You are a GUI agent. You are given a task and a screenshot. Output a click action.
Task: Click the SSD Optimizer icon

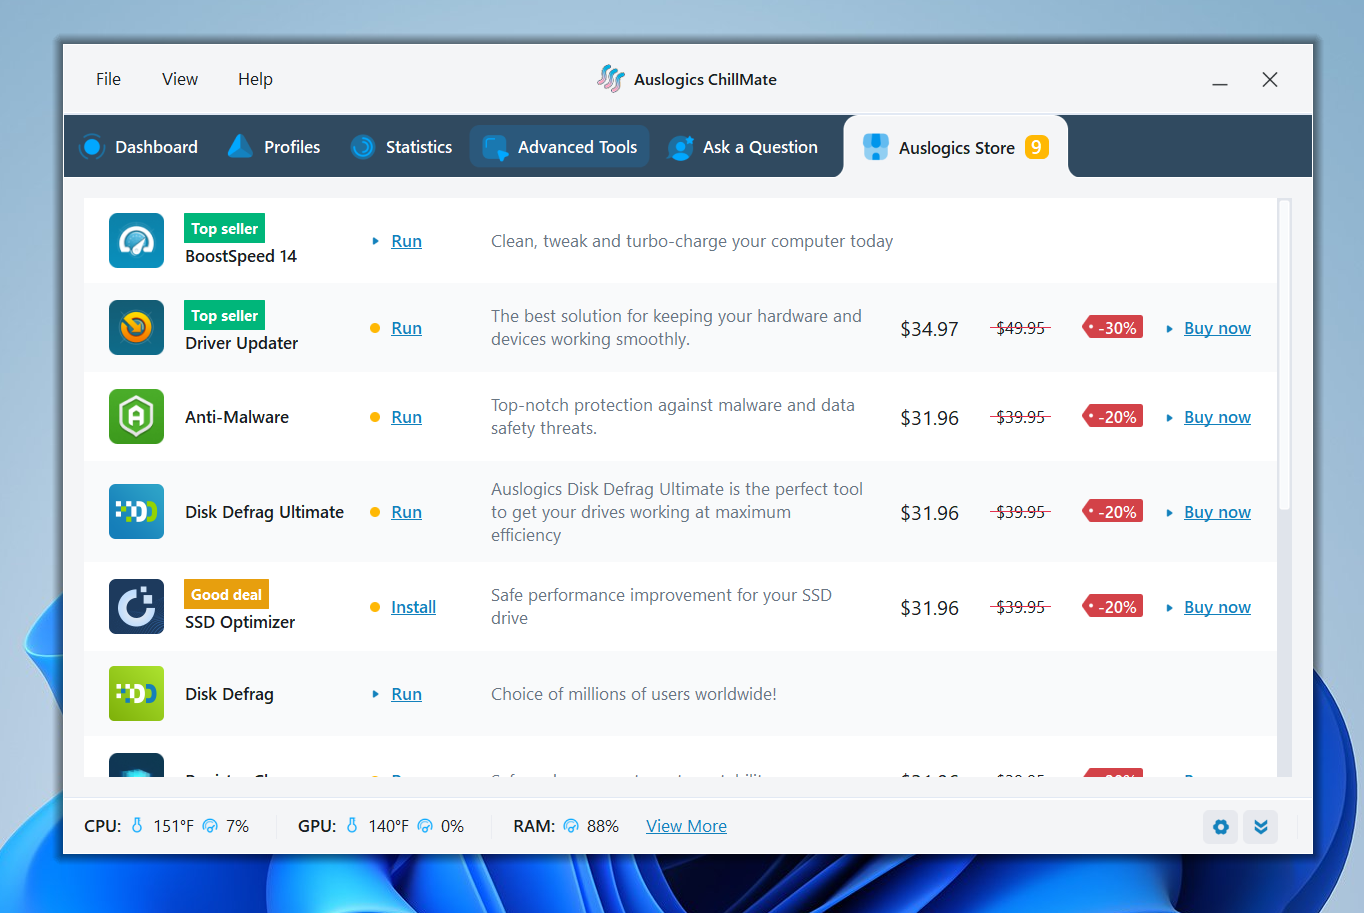click(136, 606)
